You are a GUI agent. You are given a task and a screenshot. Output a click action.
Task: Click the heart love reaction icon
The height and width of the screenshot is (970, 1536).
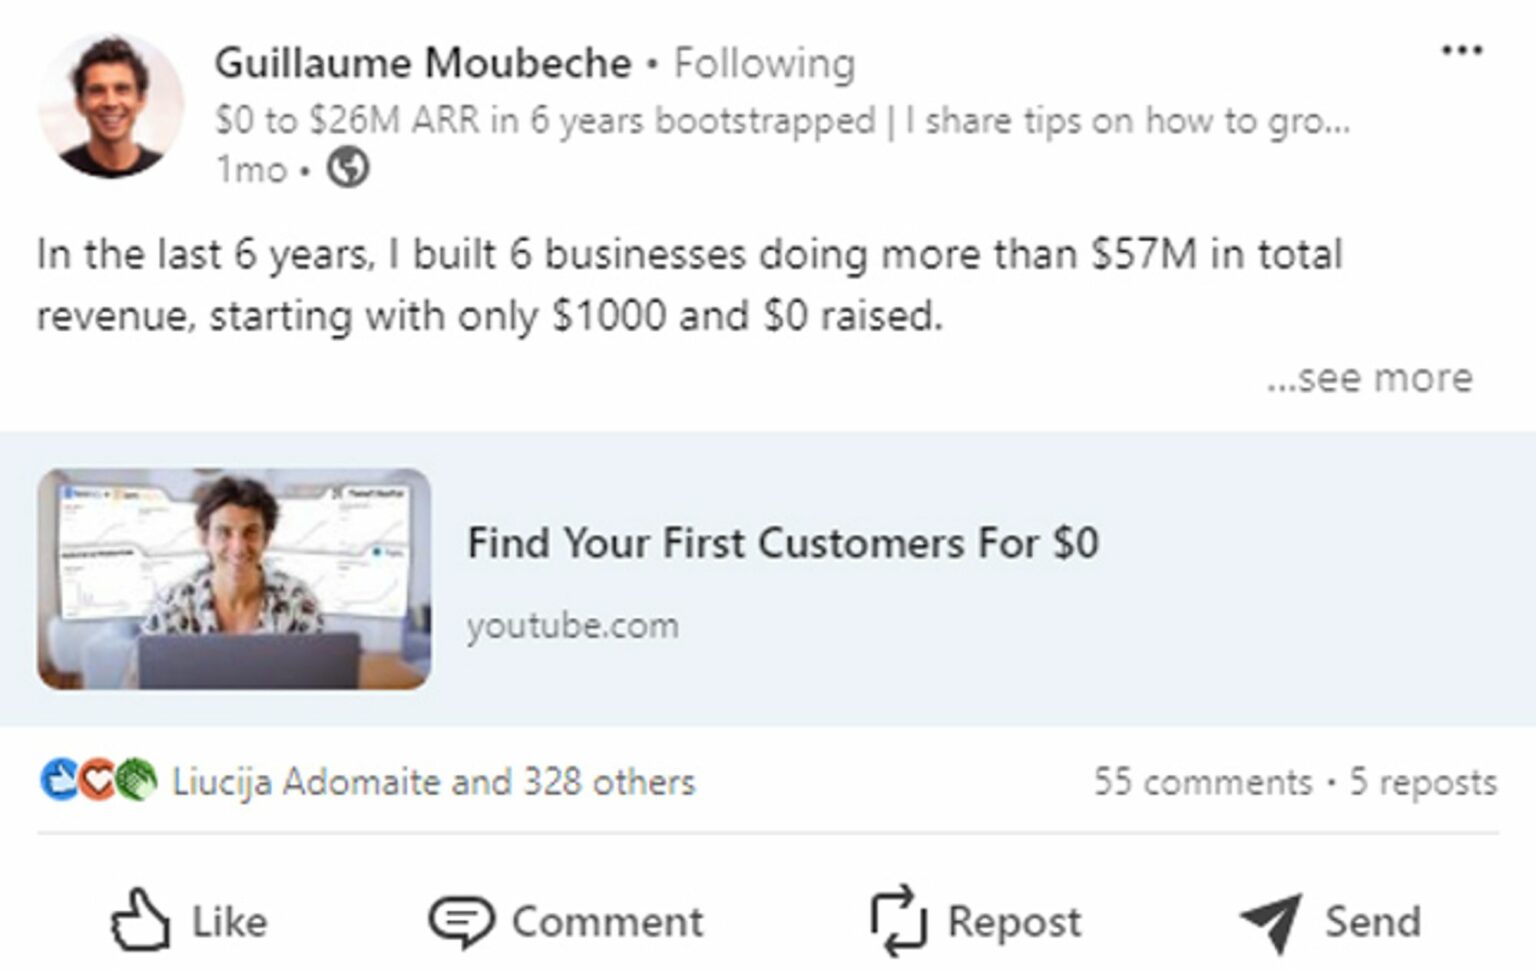tap(95, 783)
